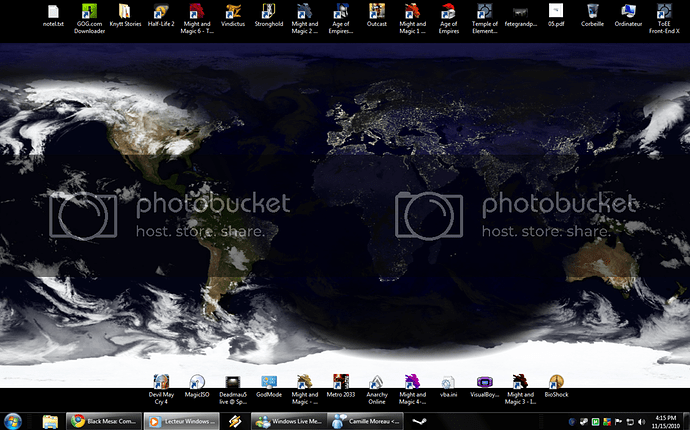The image size is (690, 430).
Task: Open the Ordinateur computer icon
Action: (628, 12)
